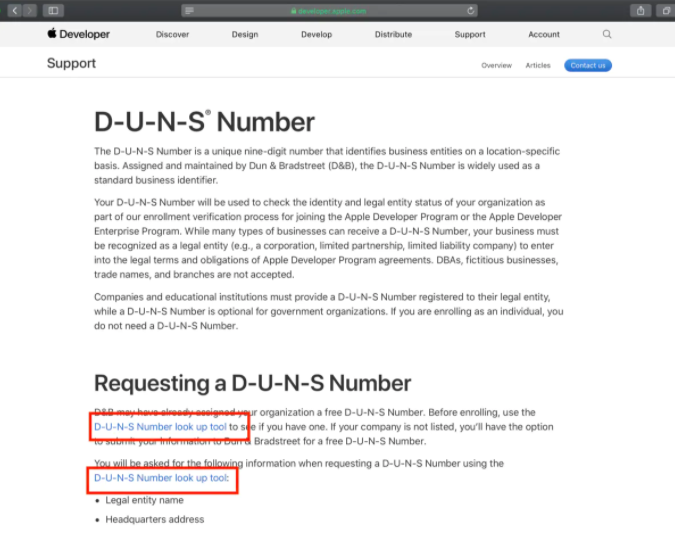The height and width of the screenshot is (542, 675).
Task: Open the Design menu
Action: click(x=245, y=34)
